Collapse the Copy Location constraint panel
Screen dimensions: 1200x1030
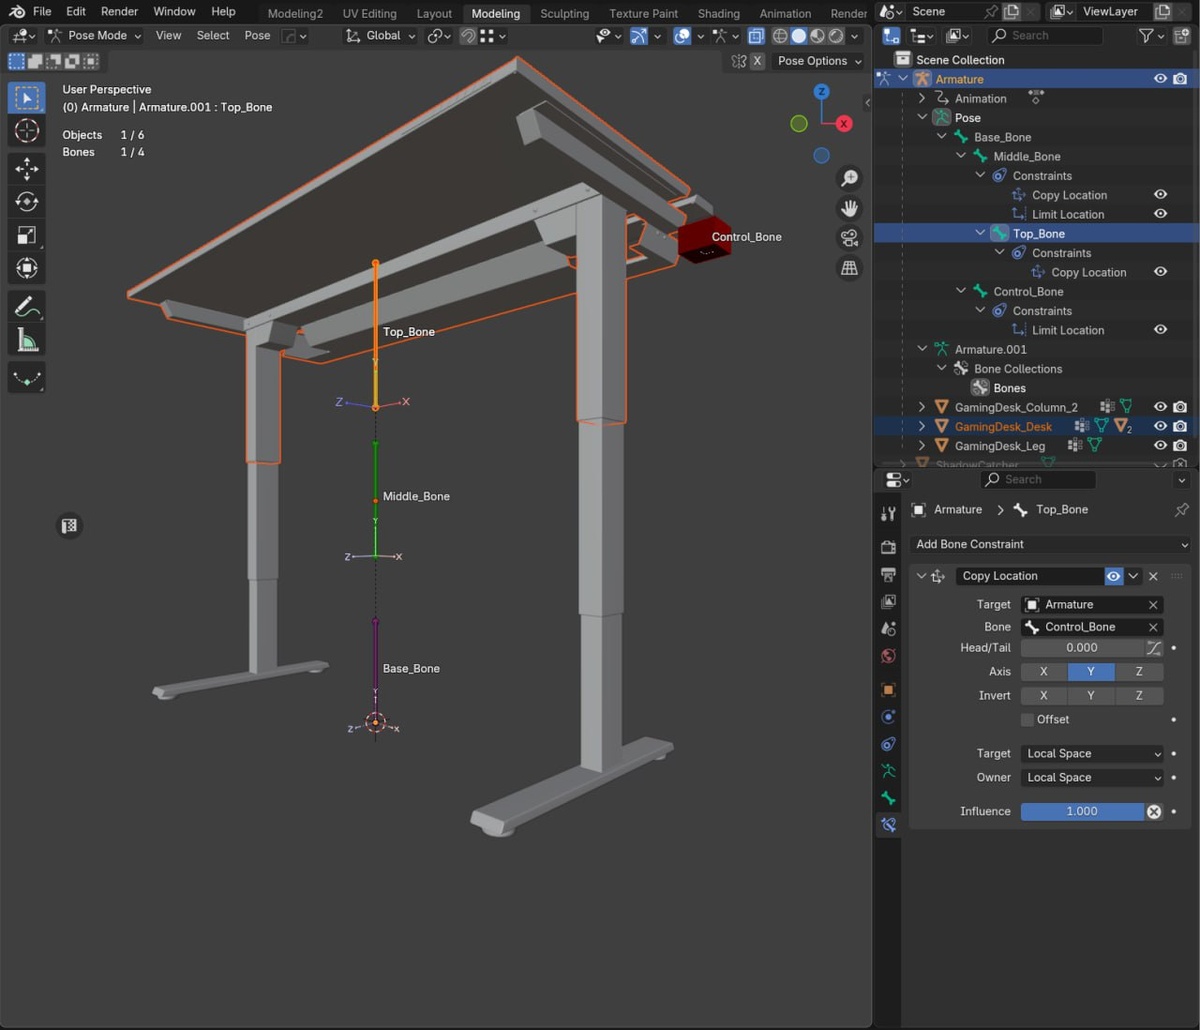click(x=921, y=576)
